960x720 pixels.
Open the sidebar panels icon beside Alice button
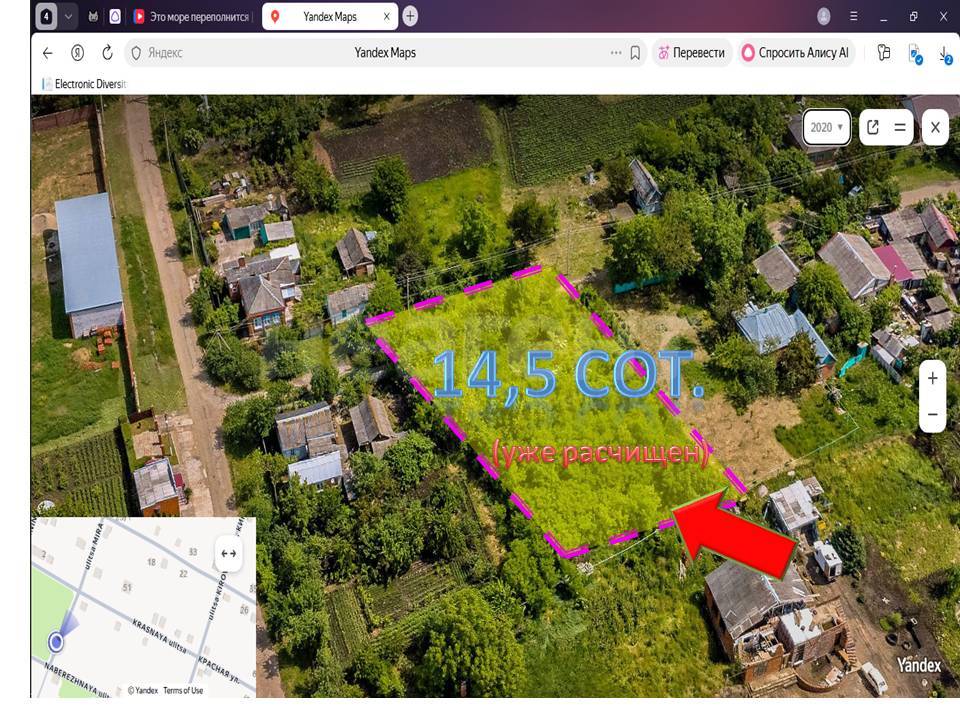pyautogui.click(x=883, y=53)
